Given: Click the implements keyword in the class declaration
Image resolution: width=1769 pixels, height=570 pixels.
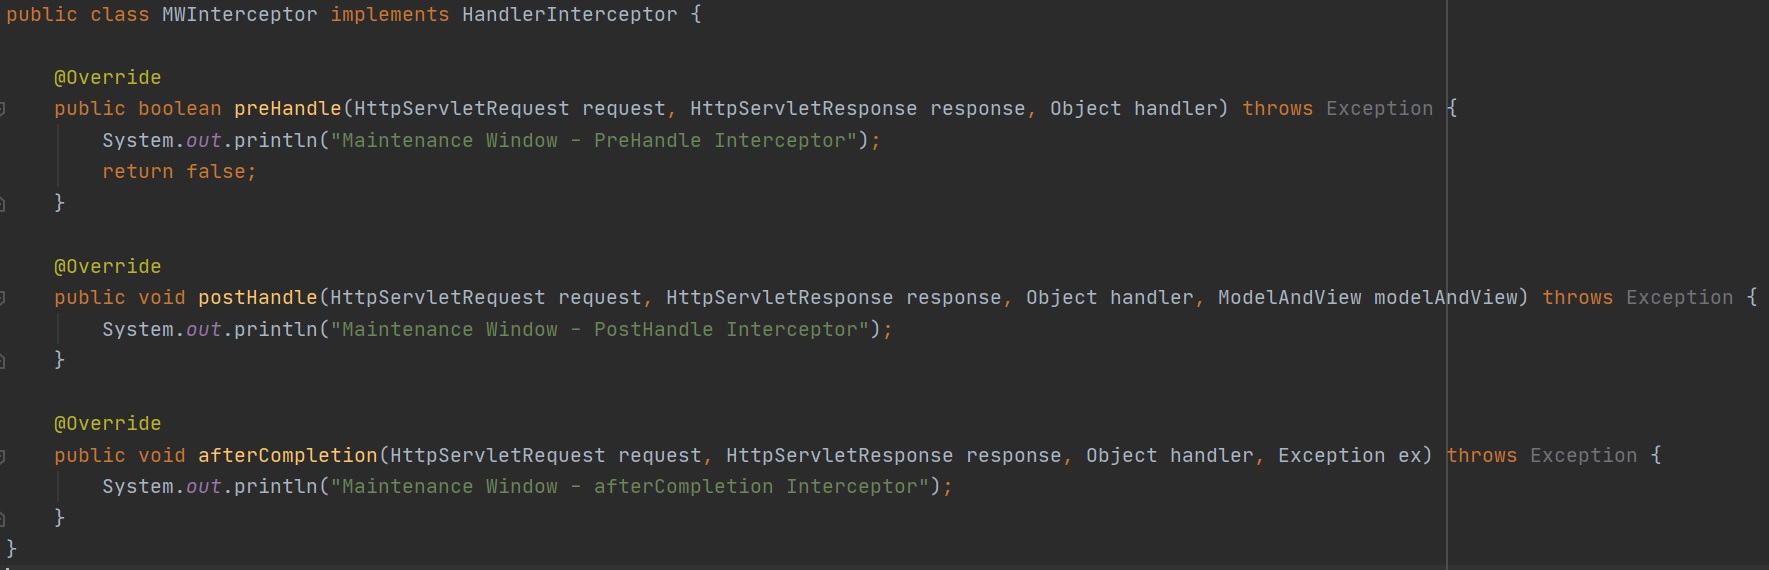Looking at the screenshot, I should [390, 15].
